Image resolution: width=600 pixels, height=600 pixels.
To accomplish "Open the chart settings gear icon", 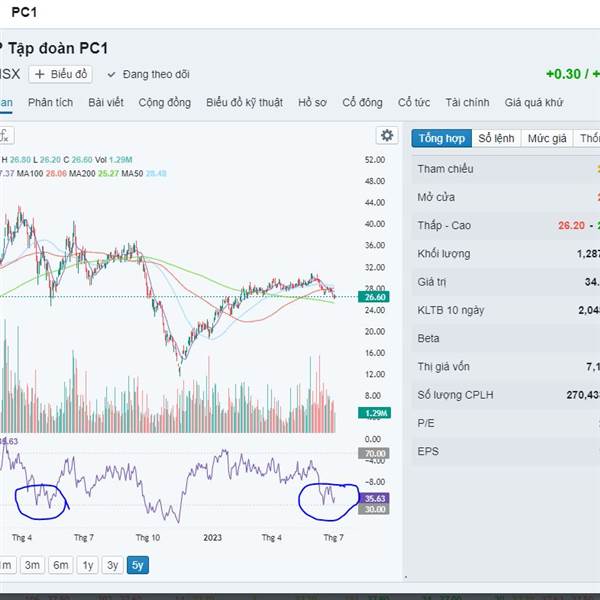I will (387, 135).
